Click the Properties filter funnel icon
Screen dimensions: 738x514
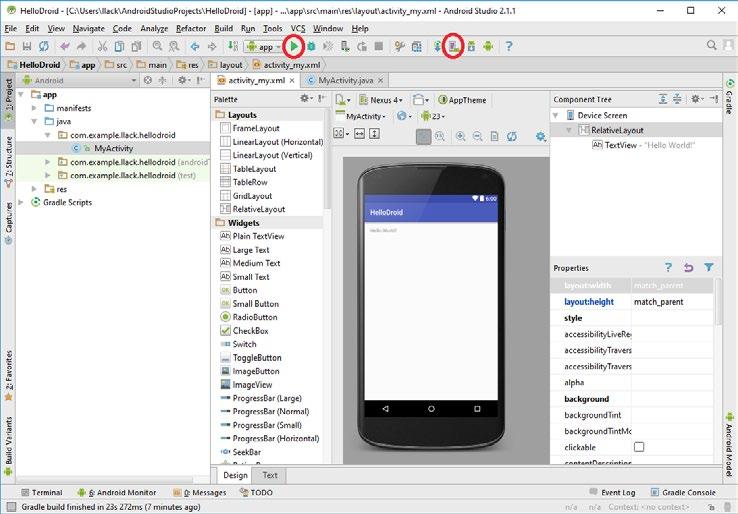click(709, 267)
